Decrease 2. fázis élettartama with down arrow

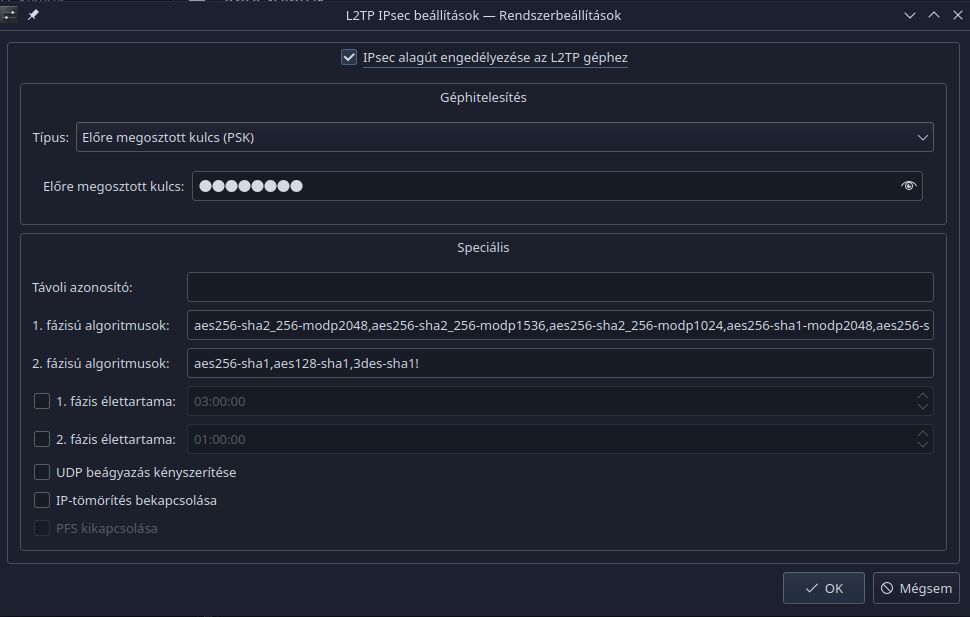[922, 444]
